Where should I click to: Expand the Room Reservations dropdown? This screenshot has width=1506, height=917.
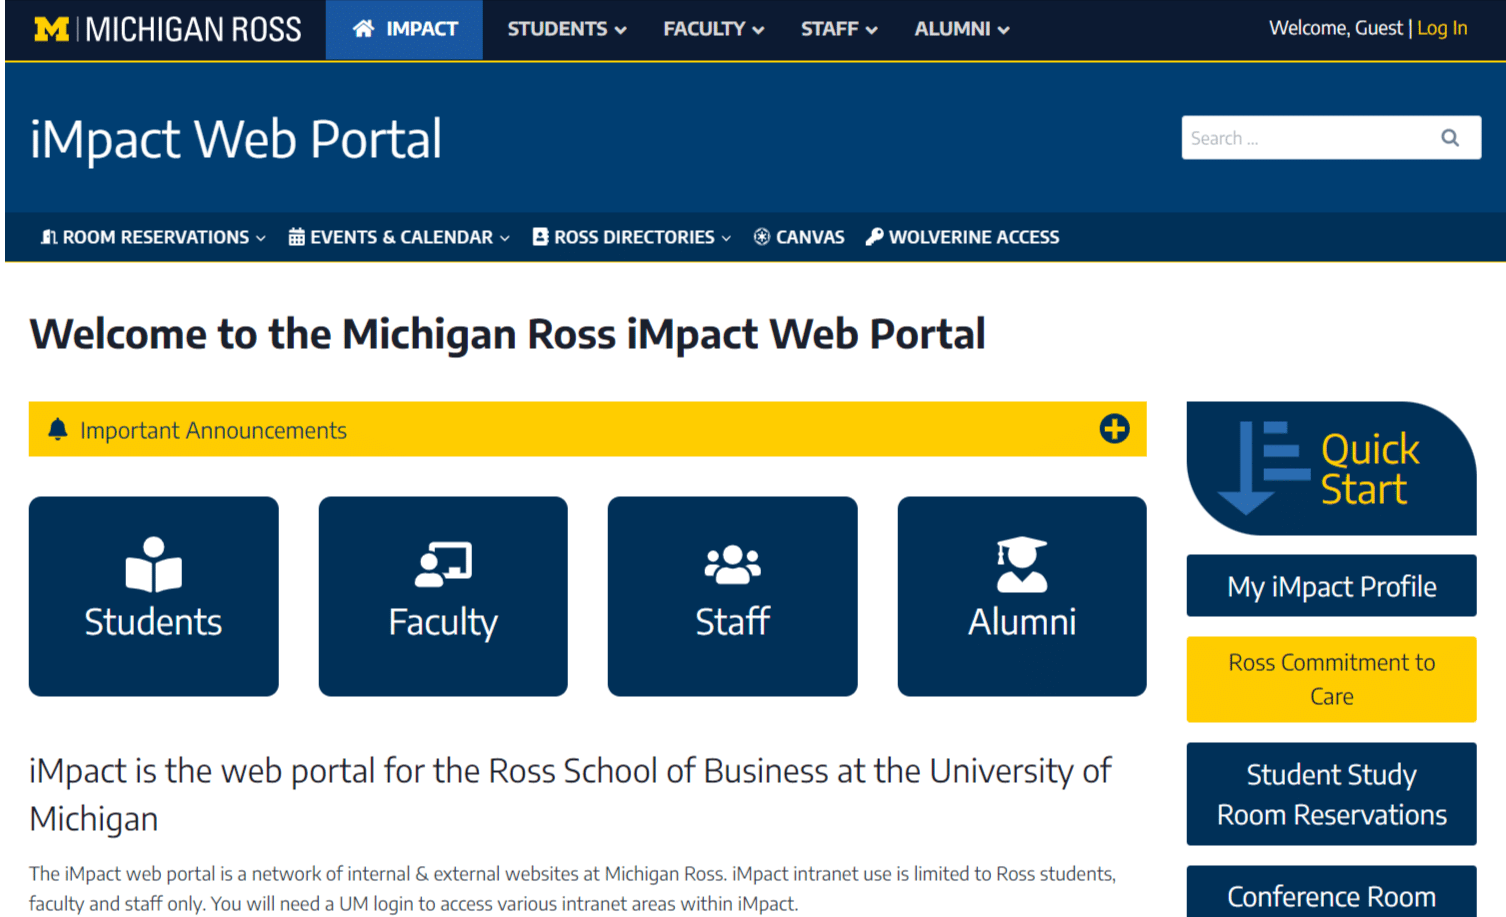click(153, 237)
